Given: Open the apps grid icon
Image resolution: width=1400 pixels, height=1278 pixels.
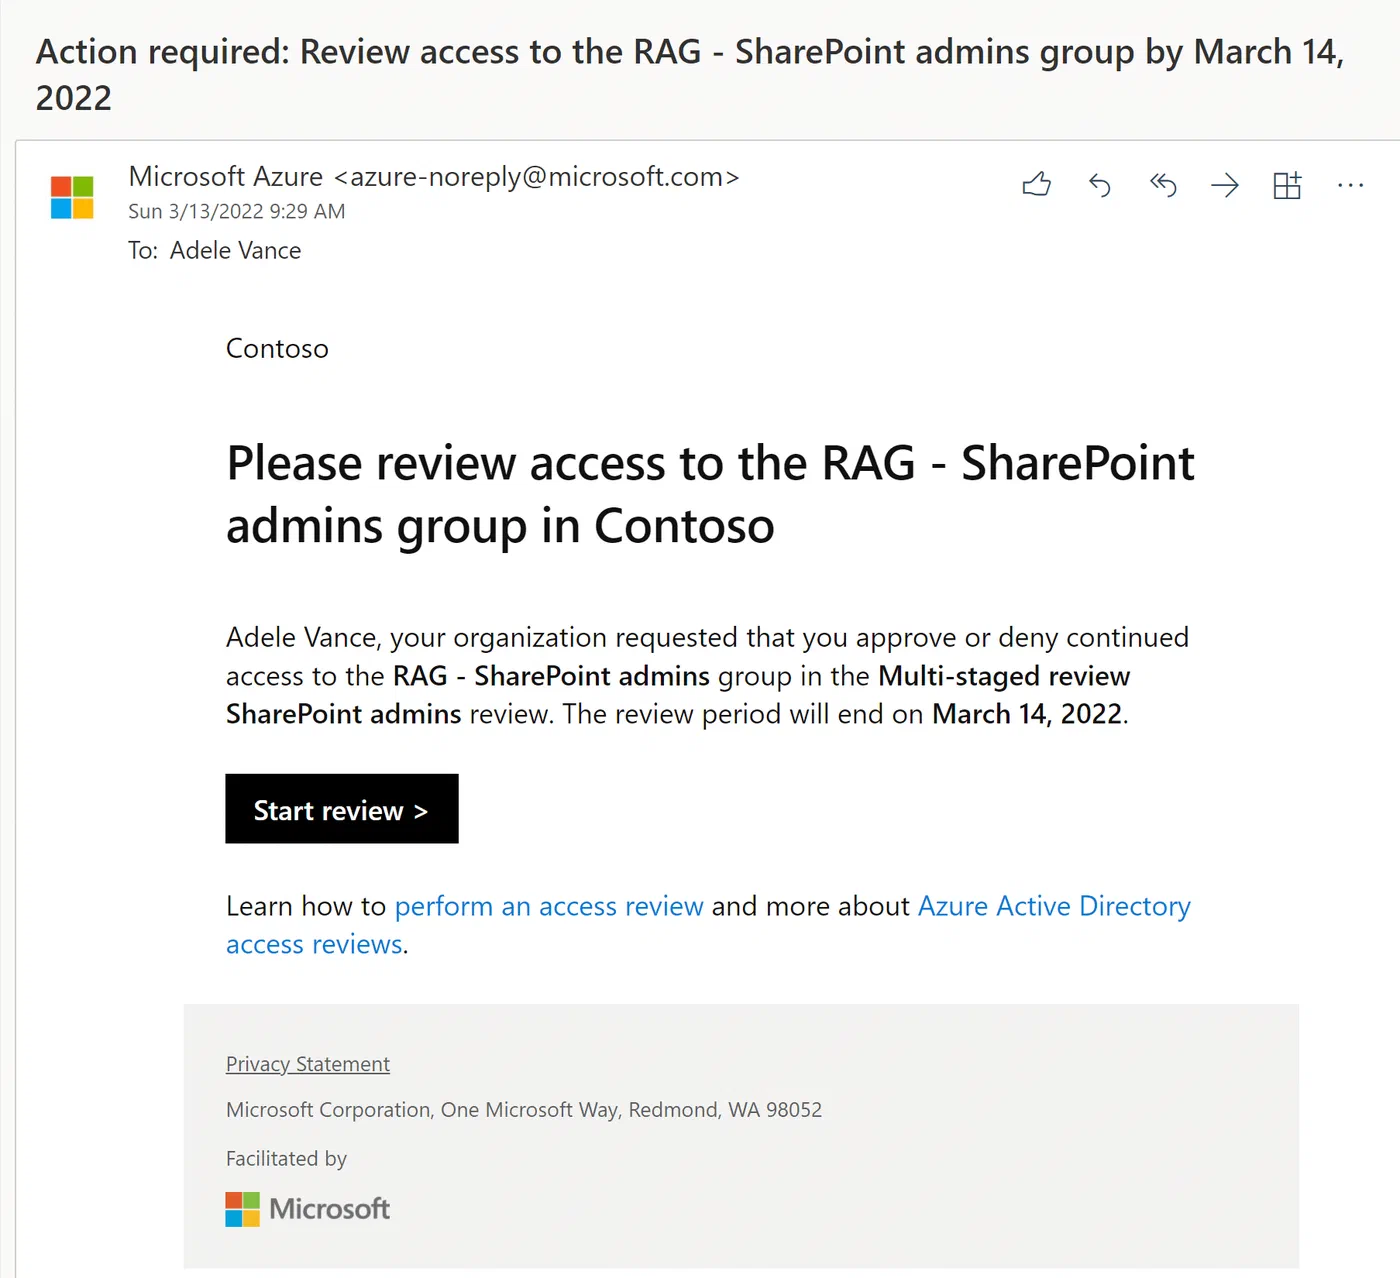Looking at the screenshot, I should (1287, 185).
